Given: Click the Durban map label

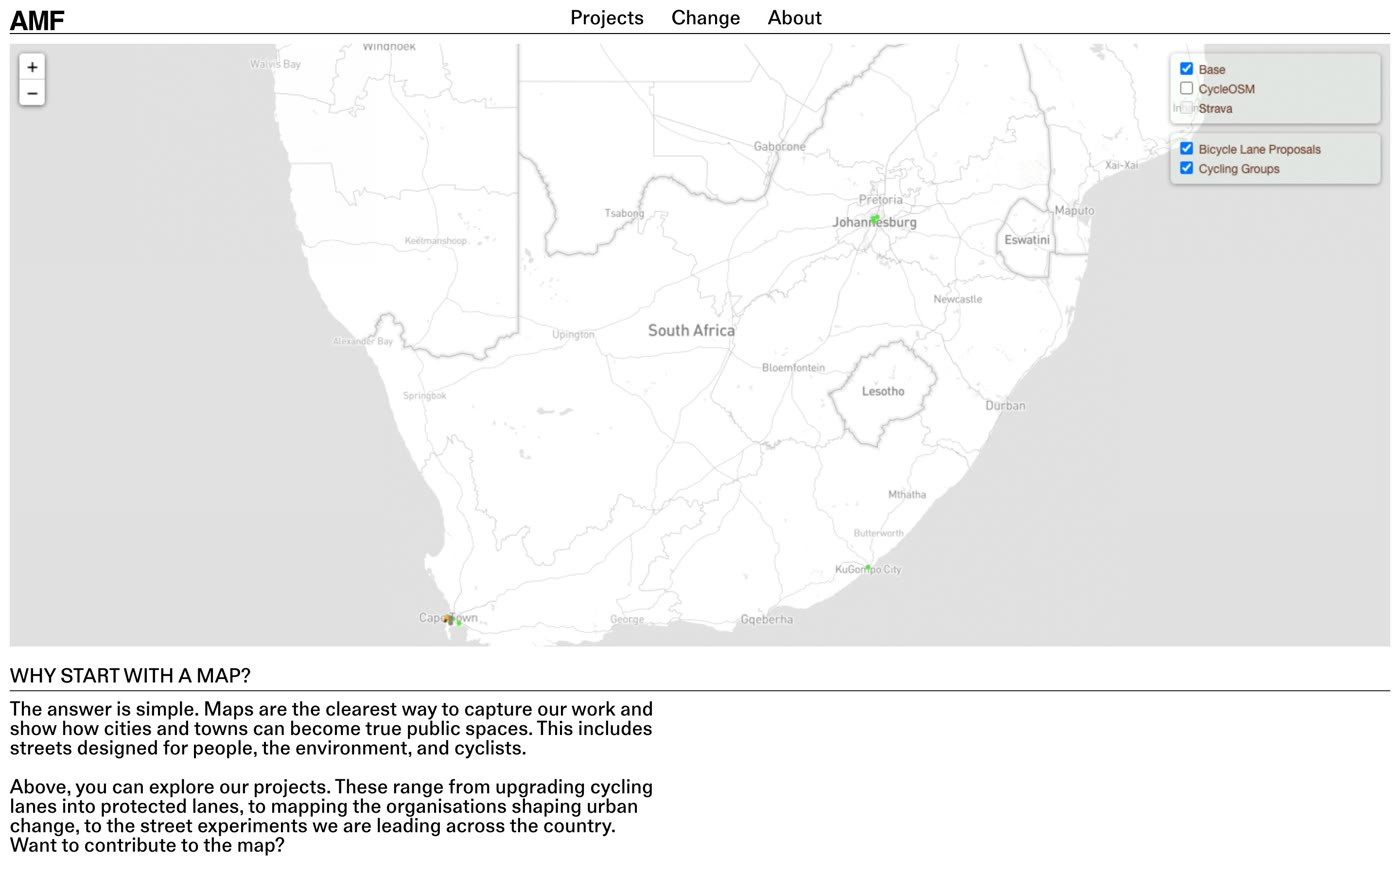Looking at the screenshot, I should point(1005,406).
